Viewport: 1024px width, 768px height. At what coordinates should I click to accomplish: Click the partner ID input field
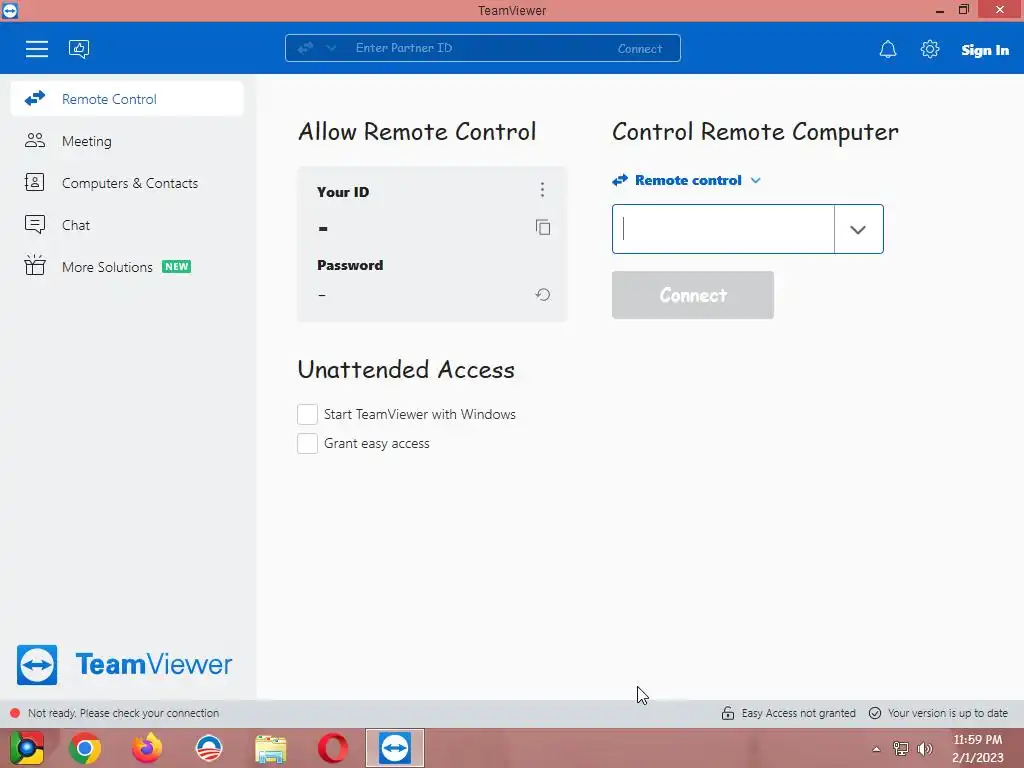(723, 229)
